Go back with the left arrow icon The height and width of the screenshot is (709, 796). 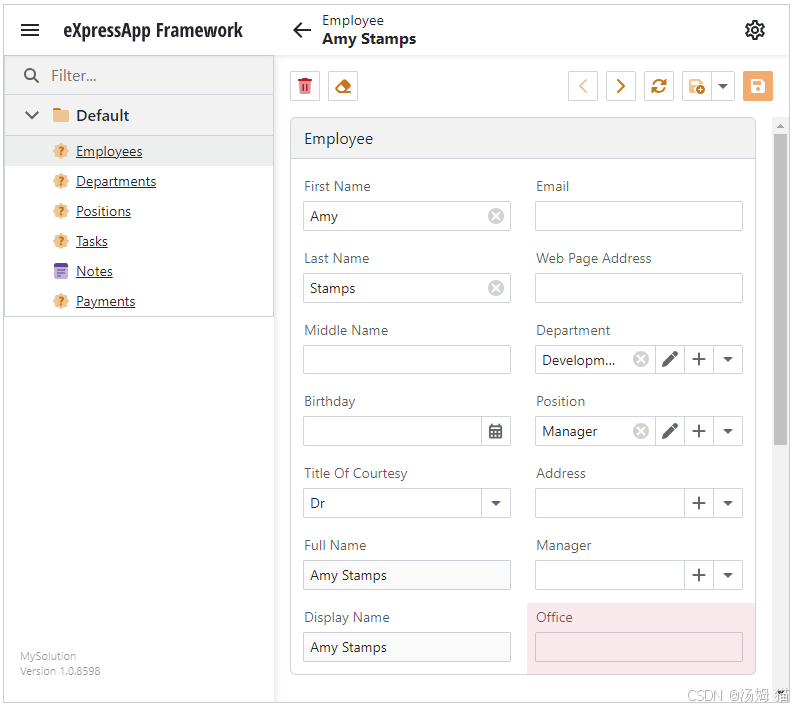coord(302,30)
